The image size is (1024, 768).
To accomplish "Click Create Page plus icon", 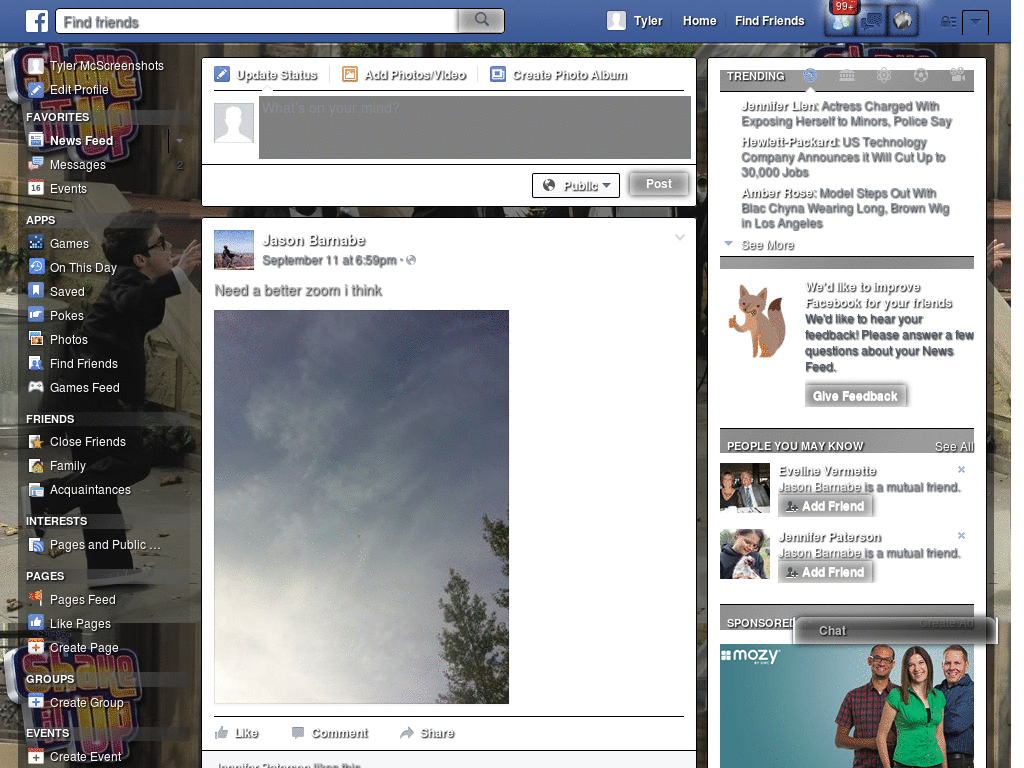I will click(x=36, y=647).
